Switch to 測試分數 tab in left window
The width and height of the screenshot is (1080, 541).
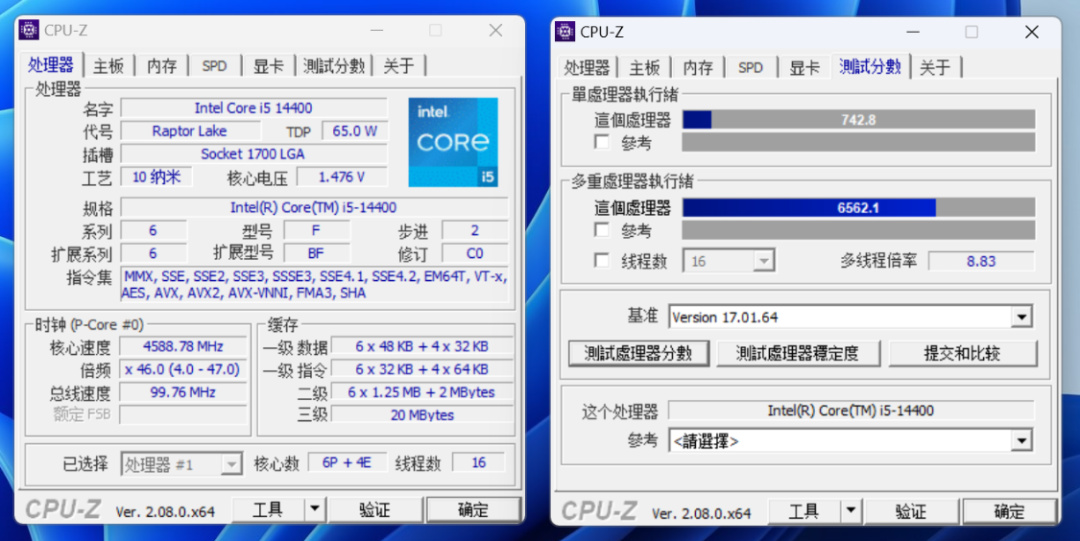pos(334,66)
